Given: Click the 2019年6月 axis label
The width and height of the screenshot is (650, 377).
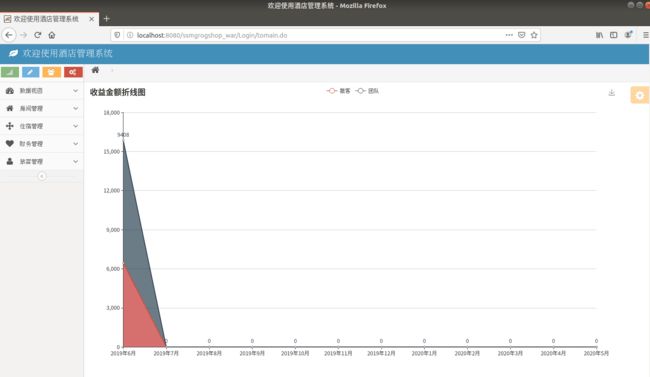Looking at the screenshot, I should click(123, 353).
